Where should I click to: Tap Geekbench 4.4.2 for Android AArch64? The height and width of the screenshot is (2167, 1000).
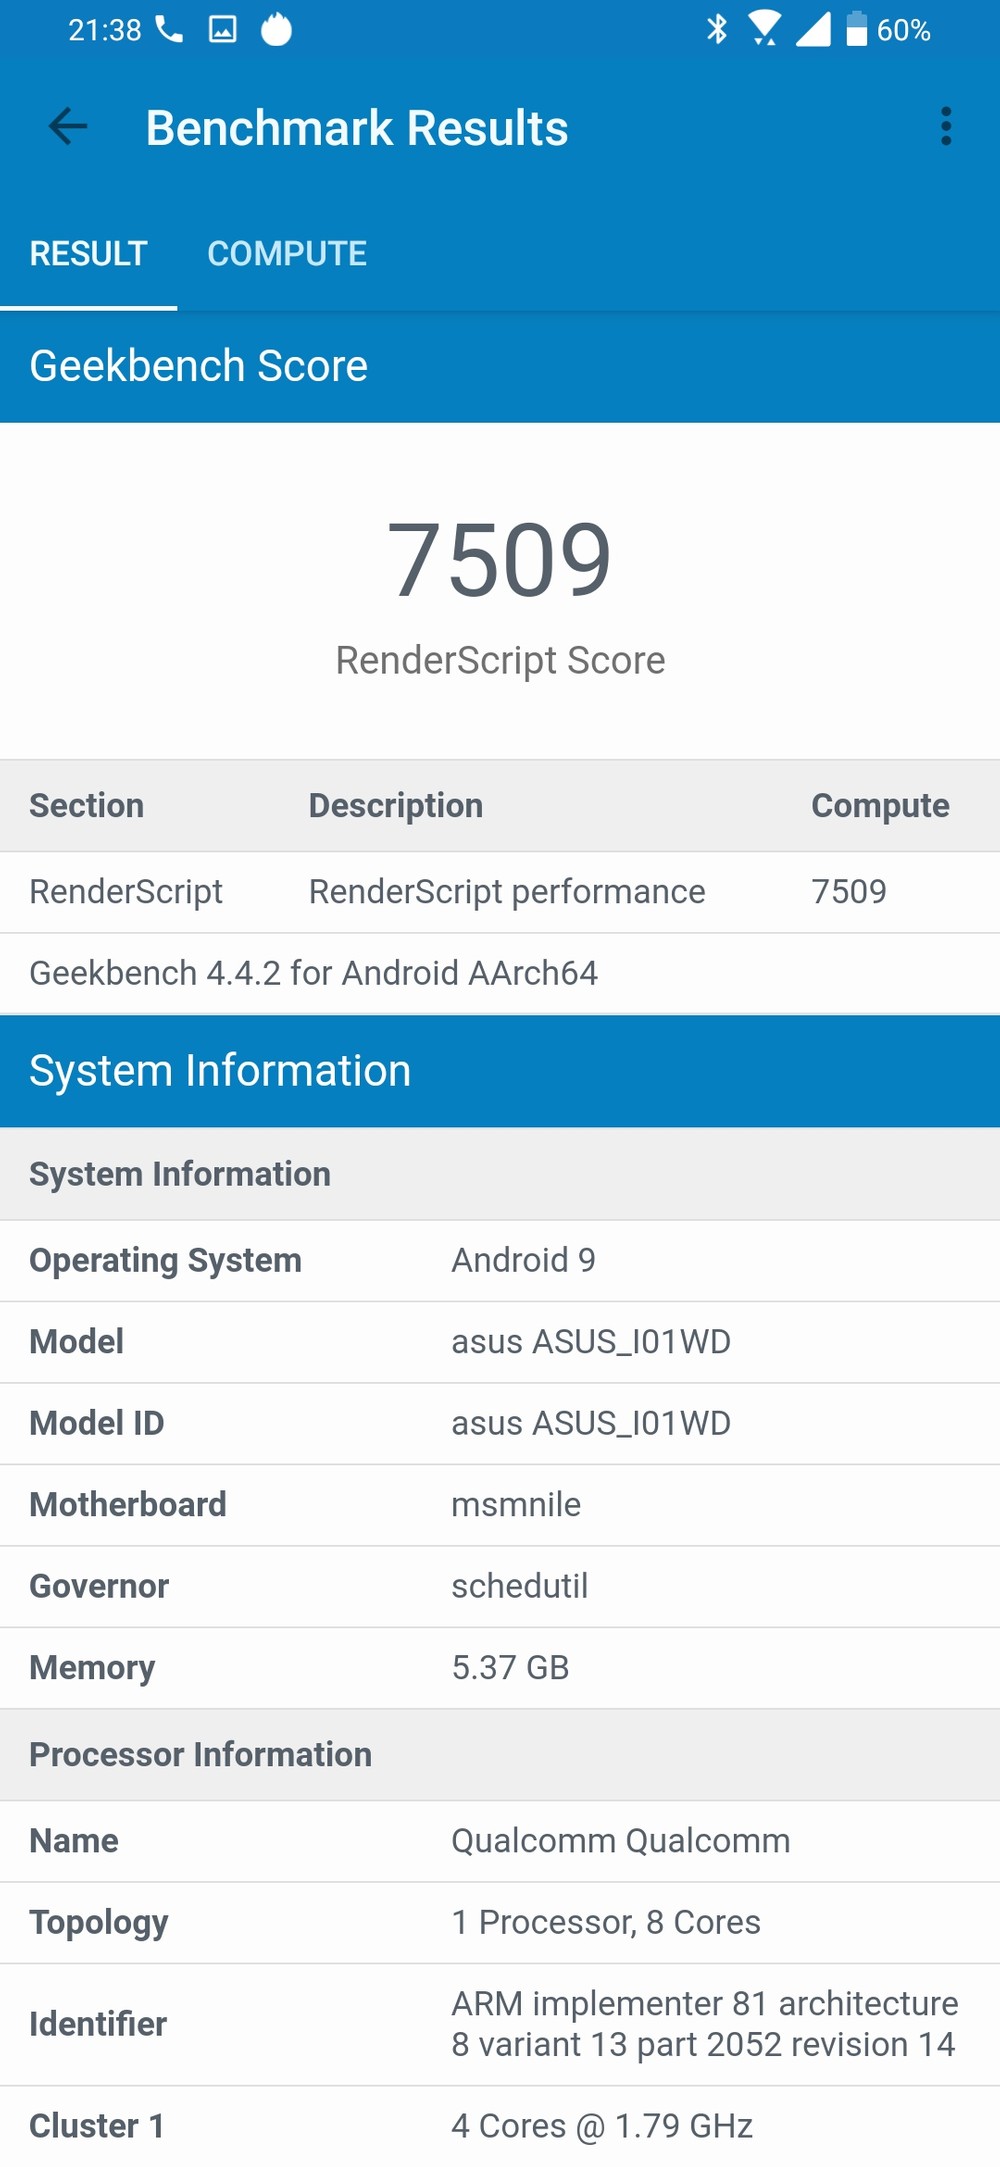314,973
